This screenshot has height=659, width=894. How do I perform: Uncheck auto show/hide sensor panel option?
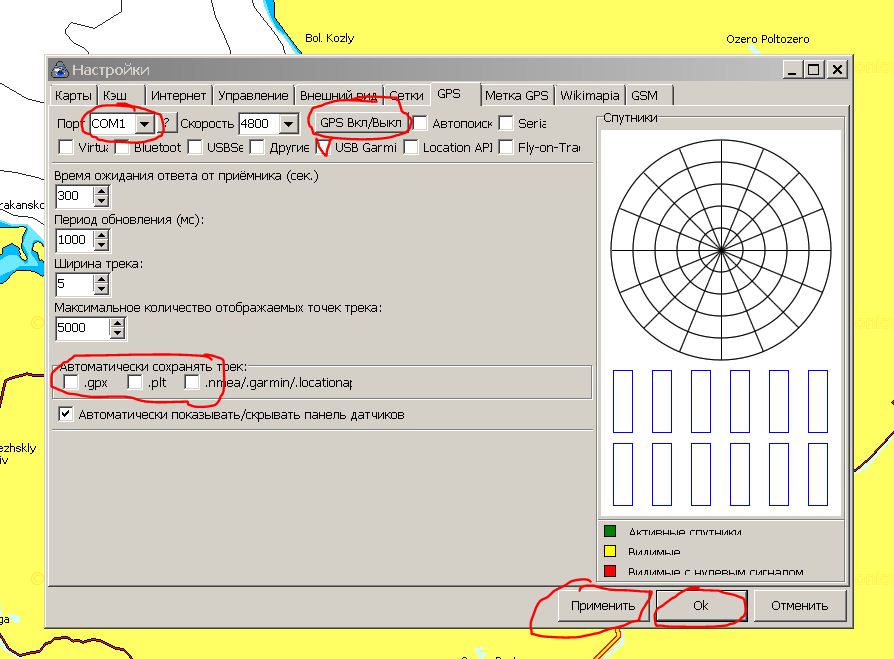pyautogui.click(x=66, y=414)
